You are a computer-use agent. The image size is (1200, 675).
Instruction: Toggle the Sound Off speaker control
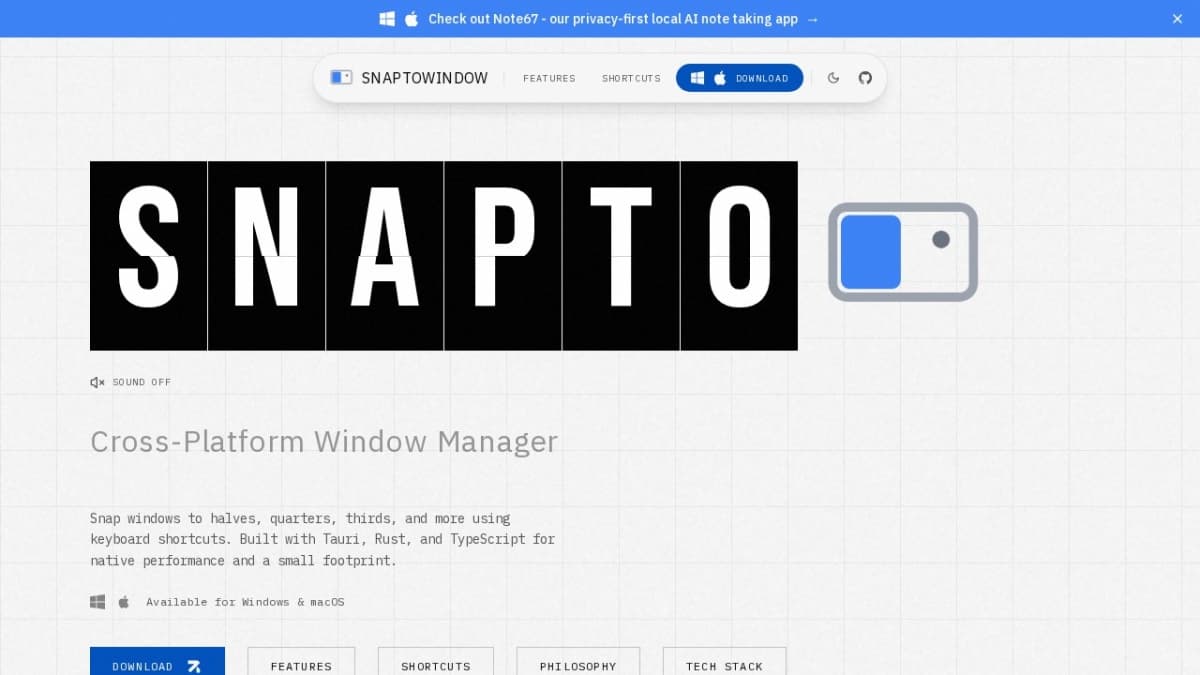pyautogui.click(x=131, y=382)
